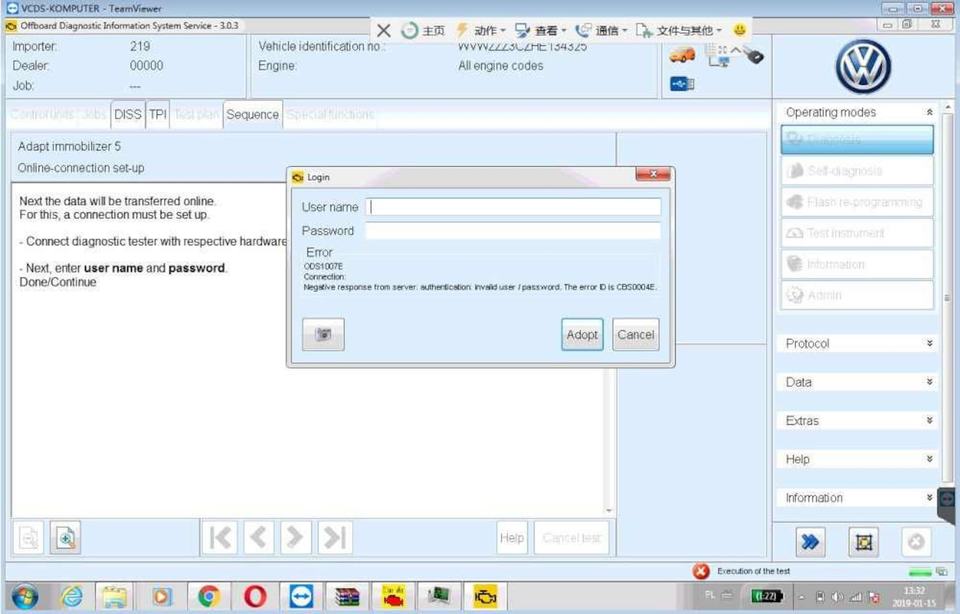Image resolution: width=960 pixels, height=614 pixels.
Task: Select Test instrument mode
Action: (857, 233)
